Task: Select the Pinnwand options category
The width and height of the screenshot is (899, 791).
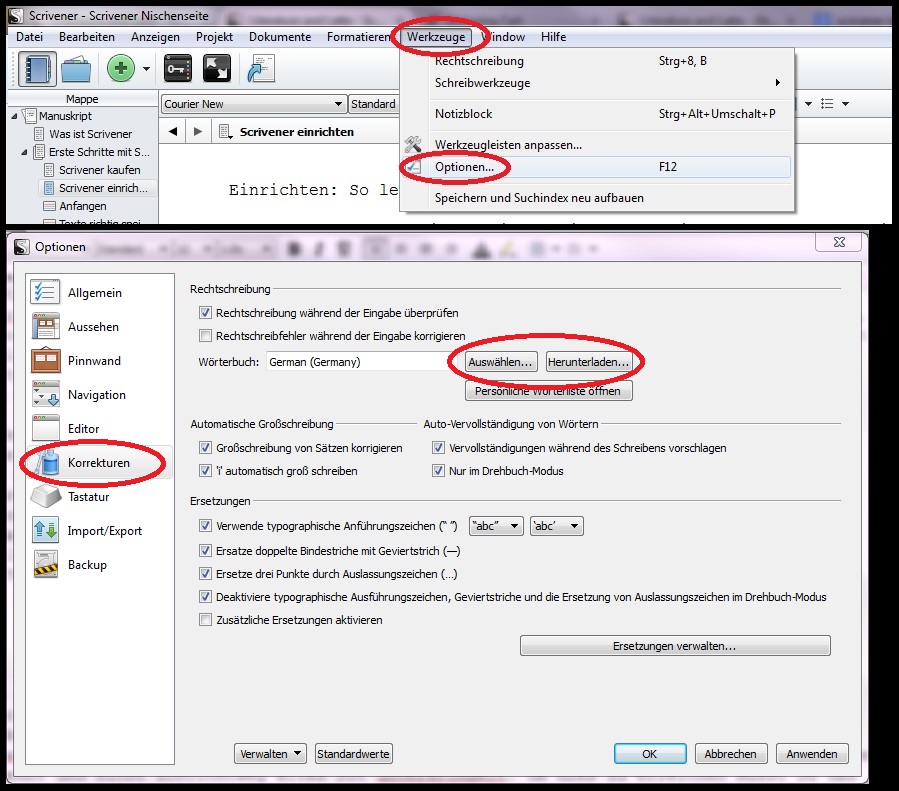Action: click(x=90, y=361)
